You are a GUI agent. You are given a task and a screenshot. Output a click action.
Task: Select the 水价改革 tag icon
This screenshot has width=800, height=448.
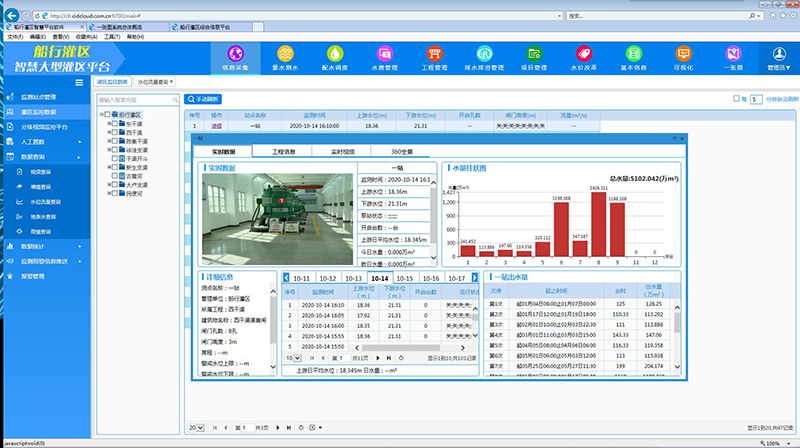(x=585, y=54)
